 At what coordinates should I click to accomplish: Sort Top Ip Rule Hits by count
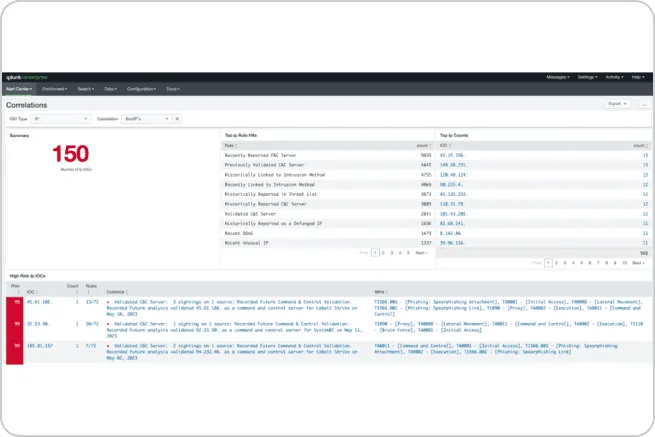pos(424,145)
